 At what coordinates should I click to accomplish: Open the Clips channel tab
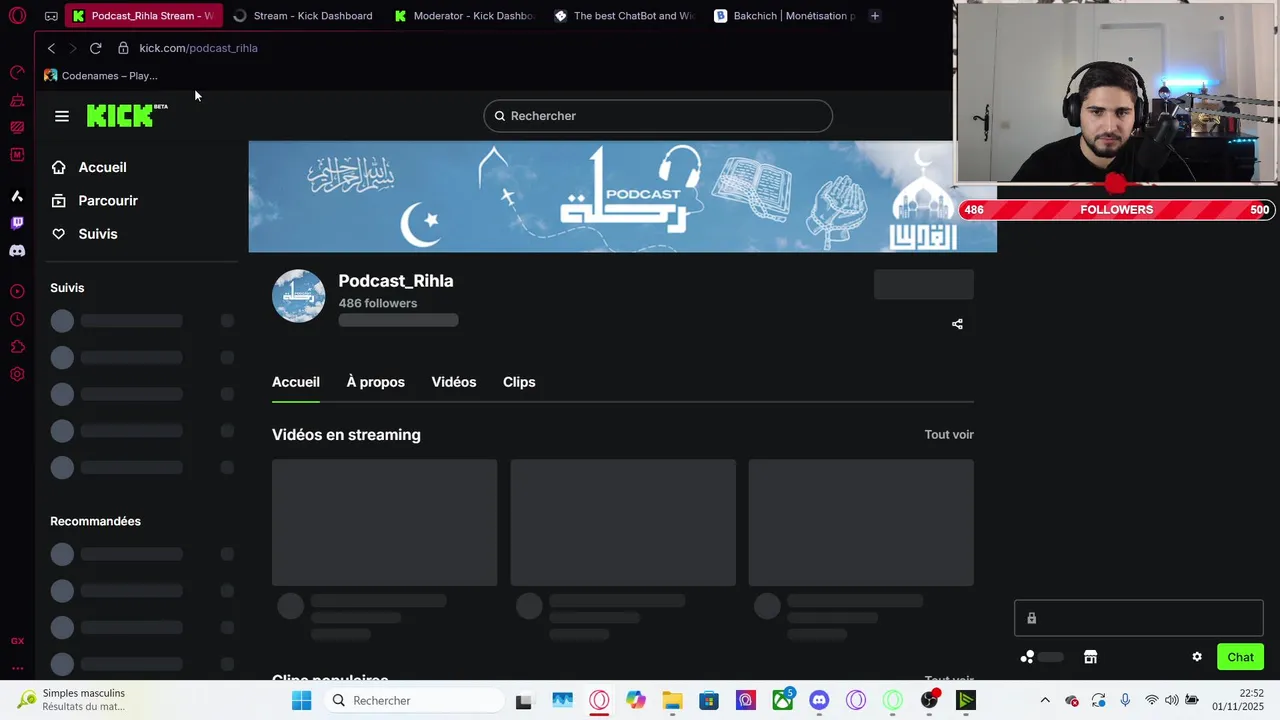coord(519,382)
